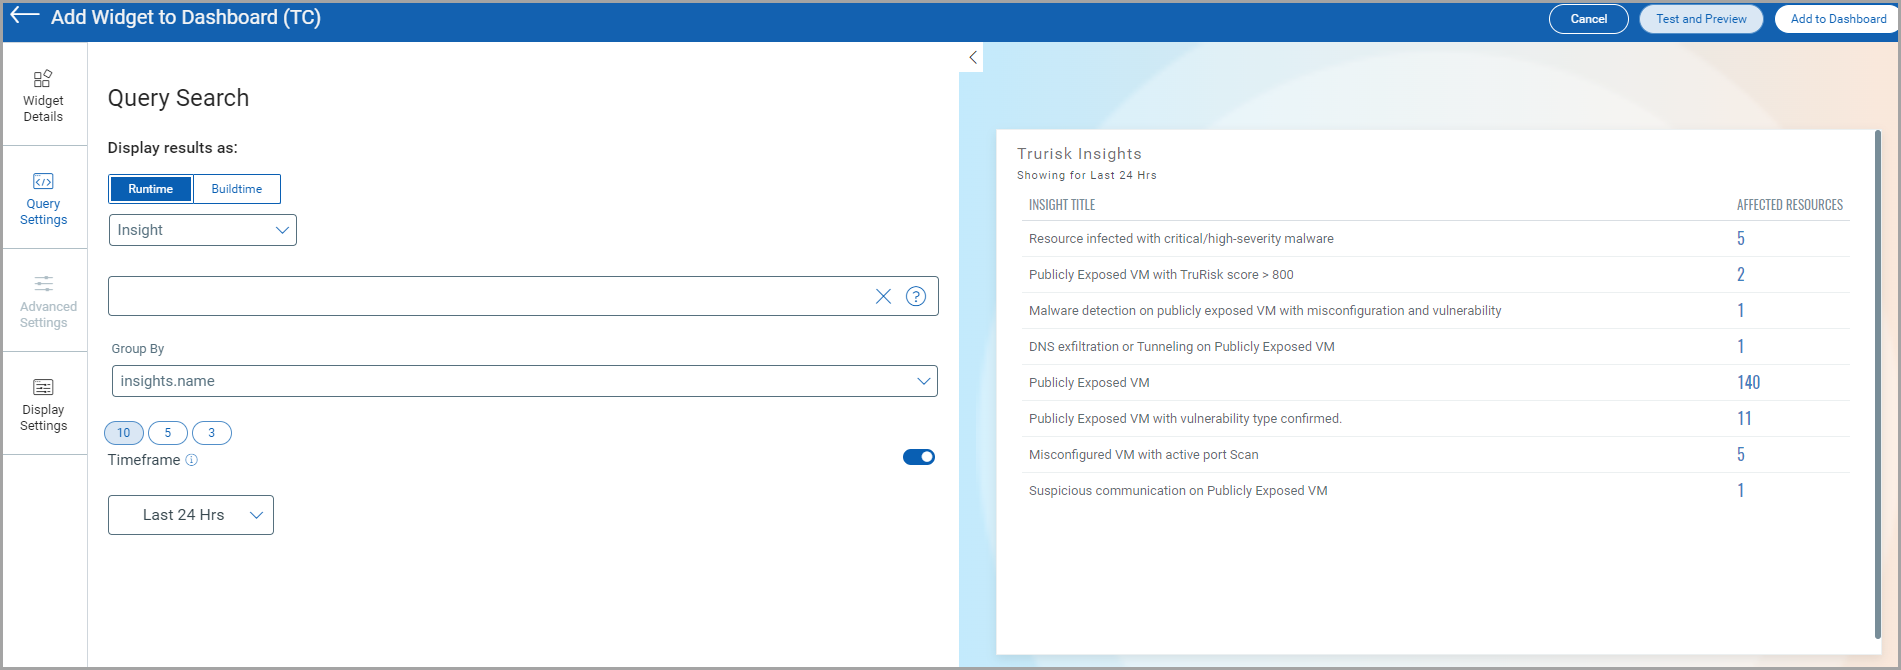Click INSIGHT TITLE column header
This screenshot has width=1901, height=670.
point(1062,205)
